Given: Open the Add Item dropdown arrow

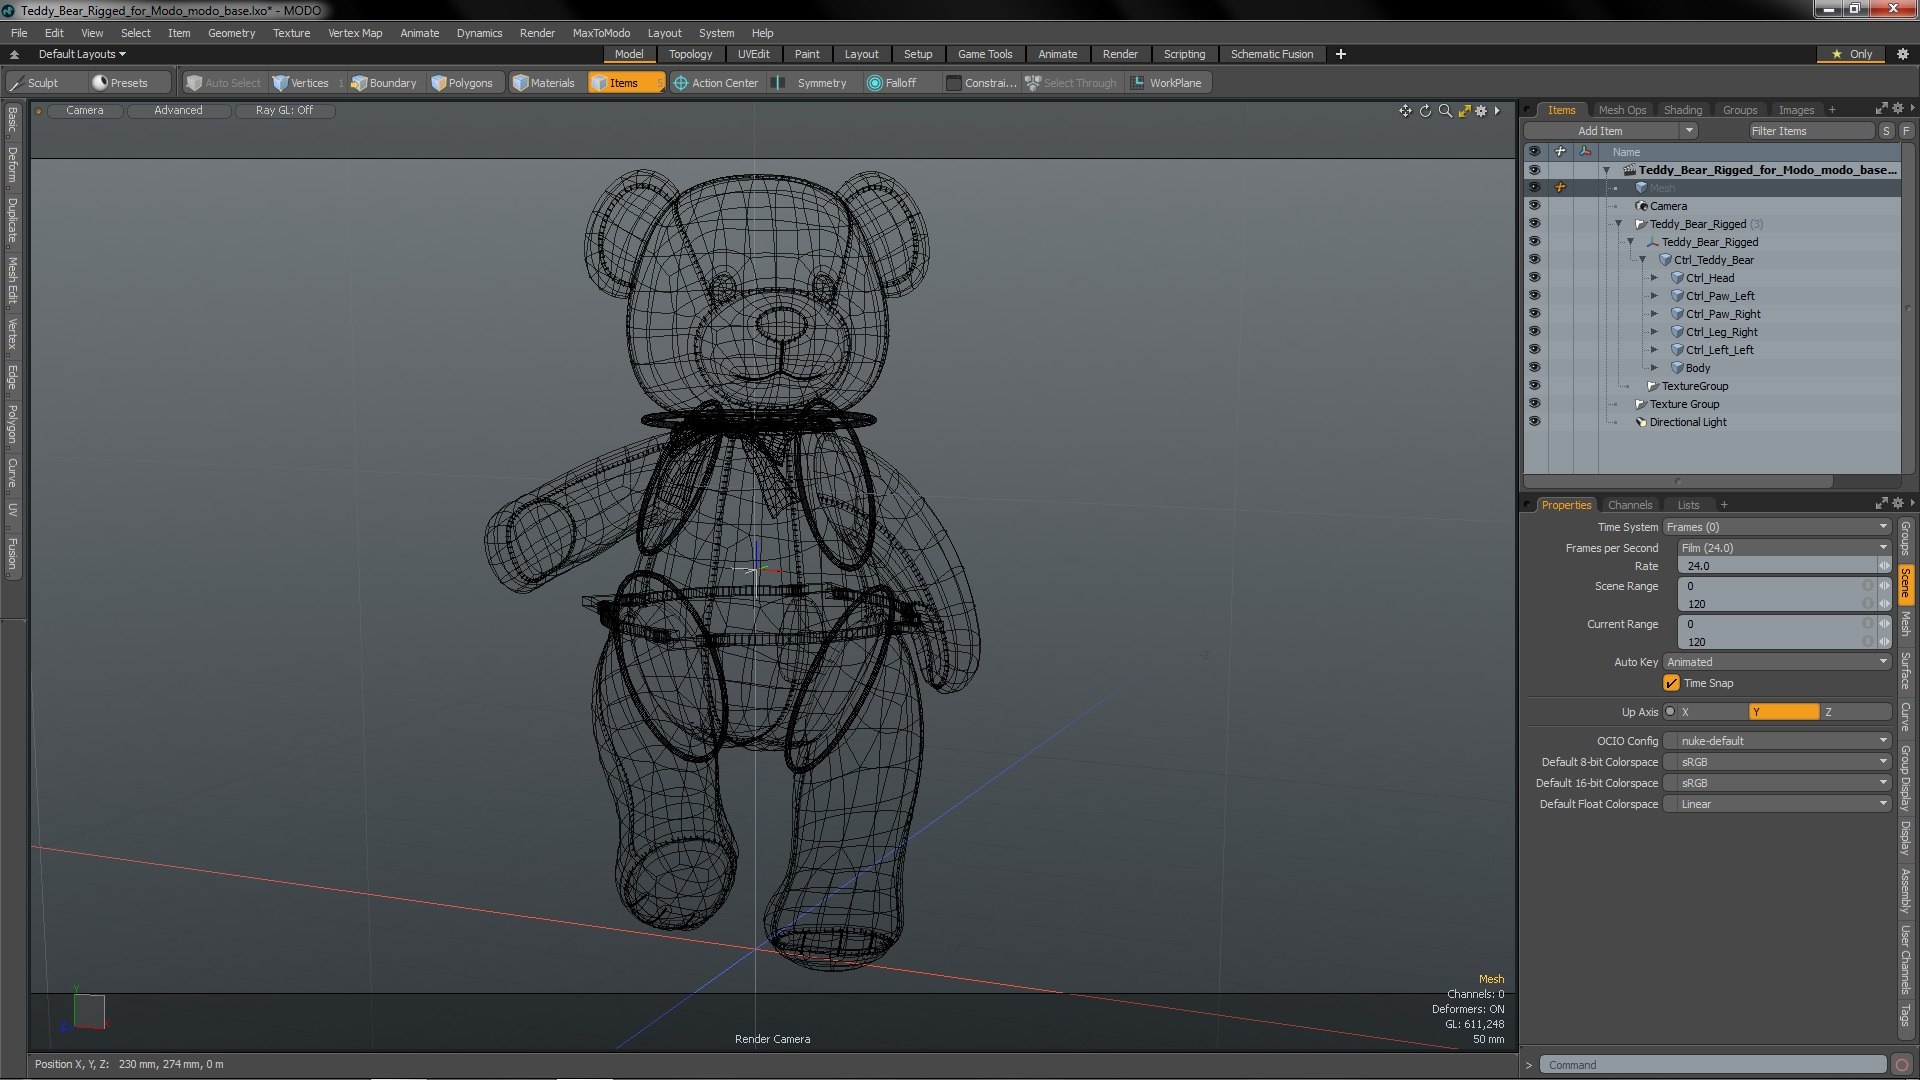Looking at the screenshot, I should [1689, 131].
